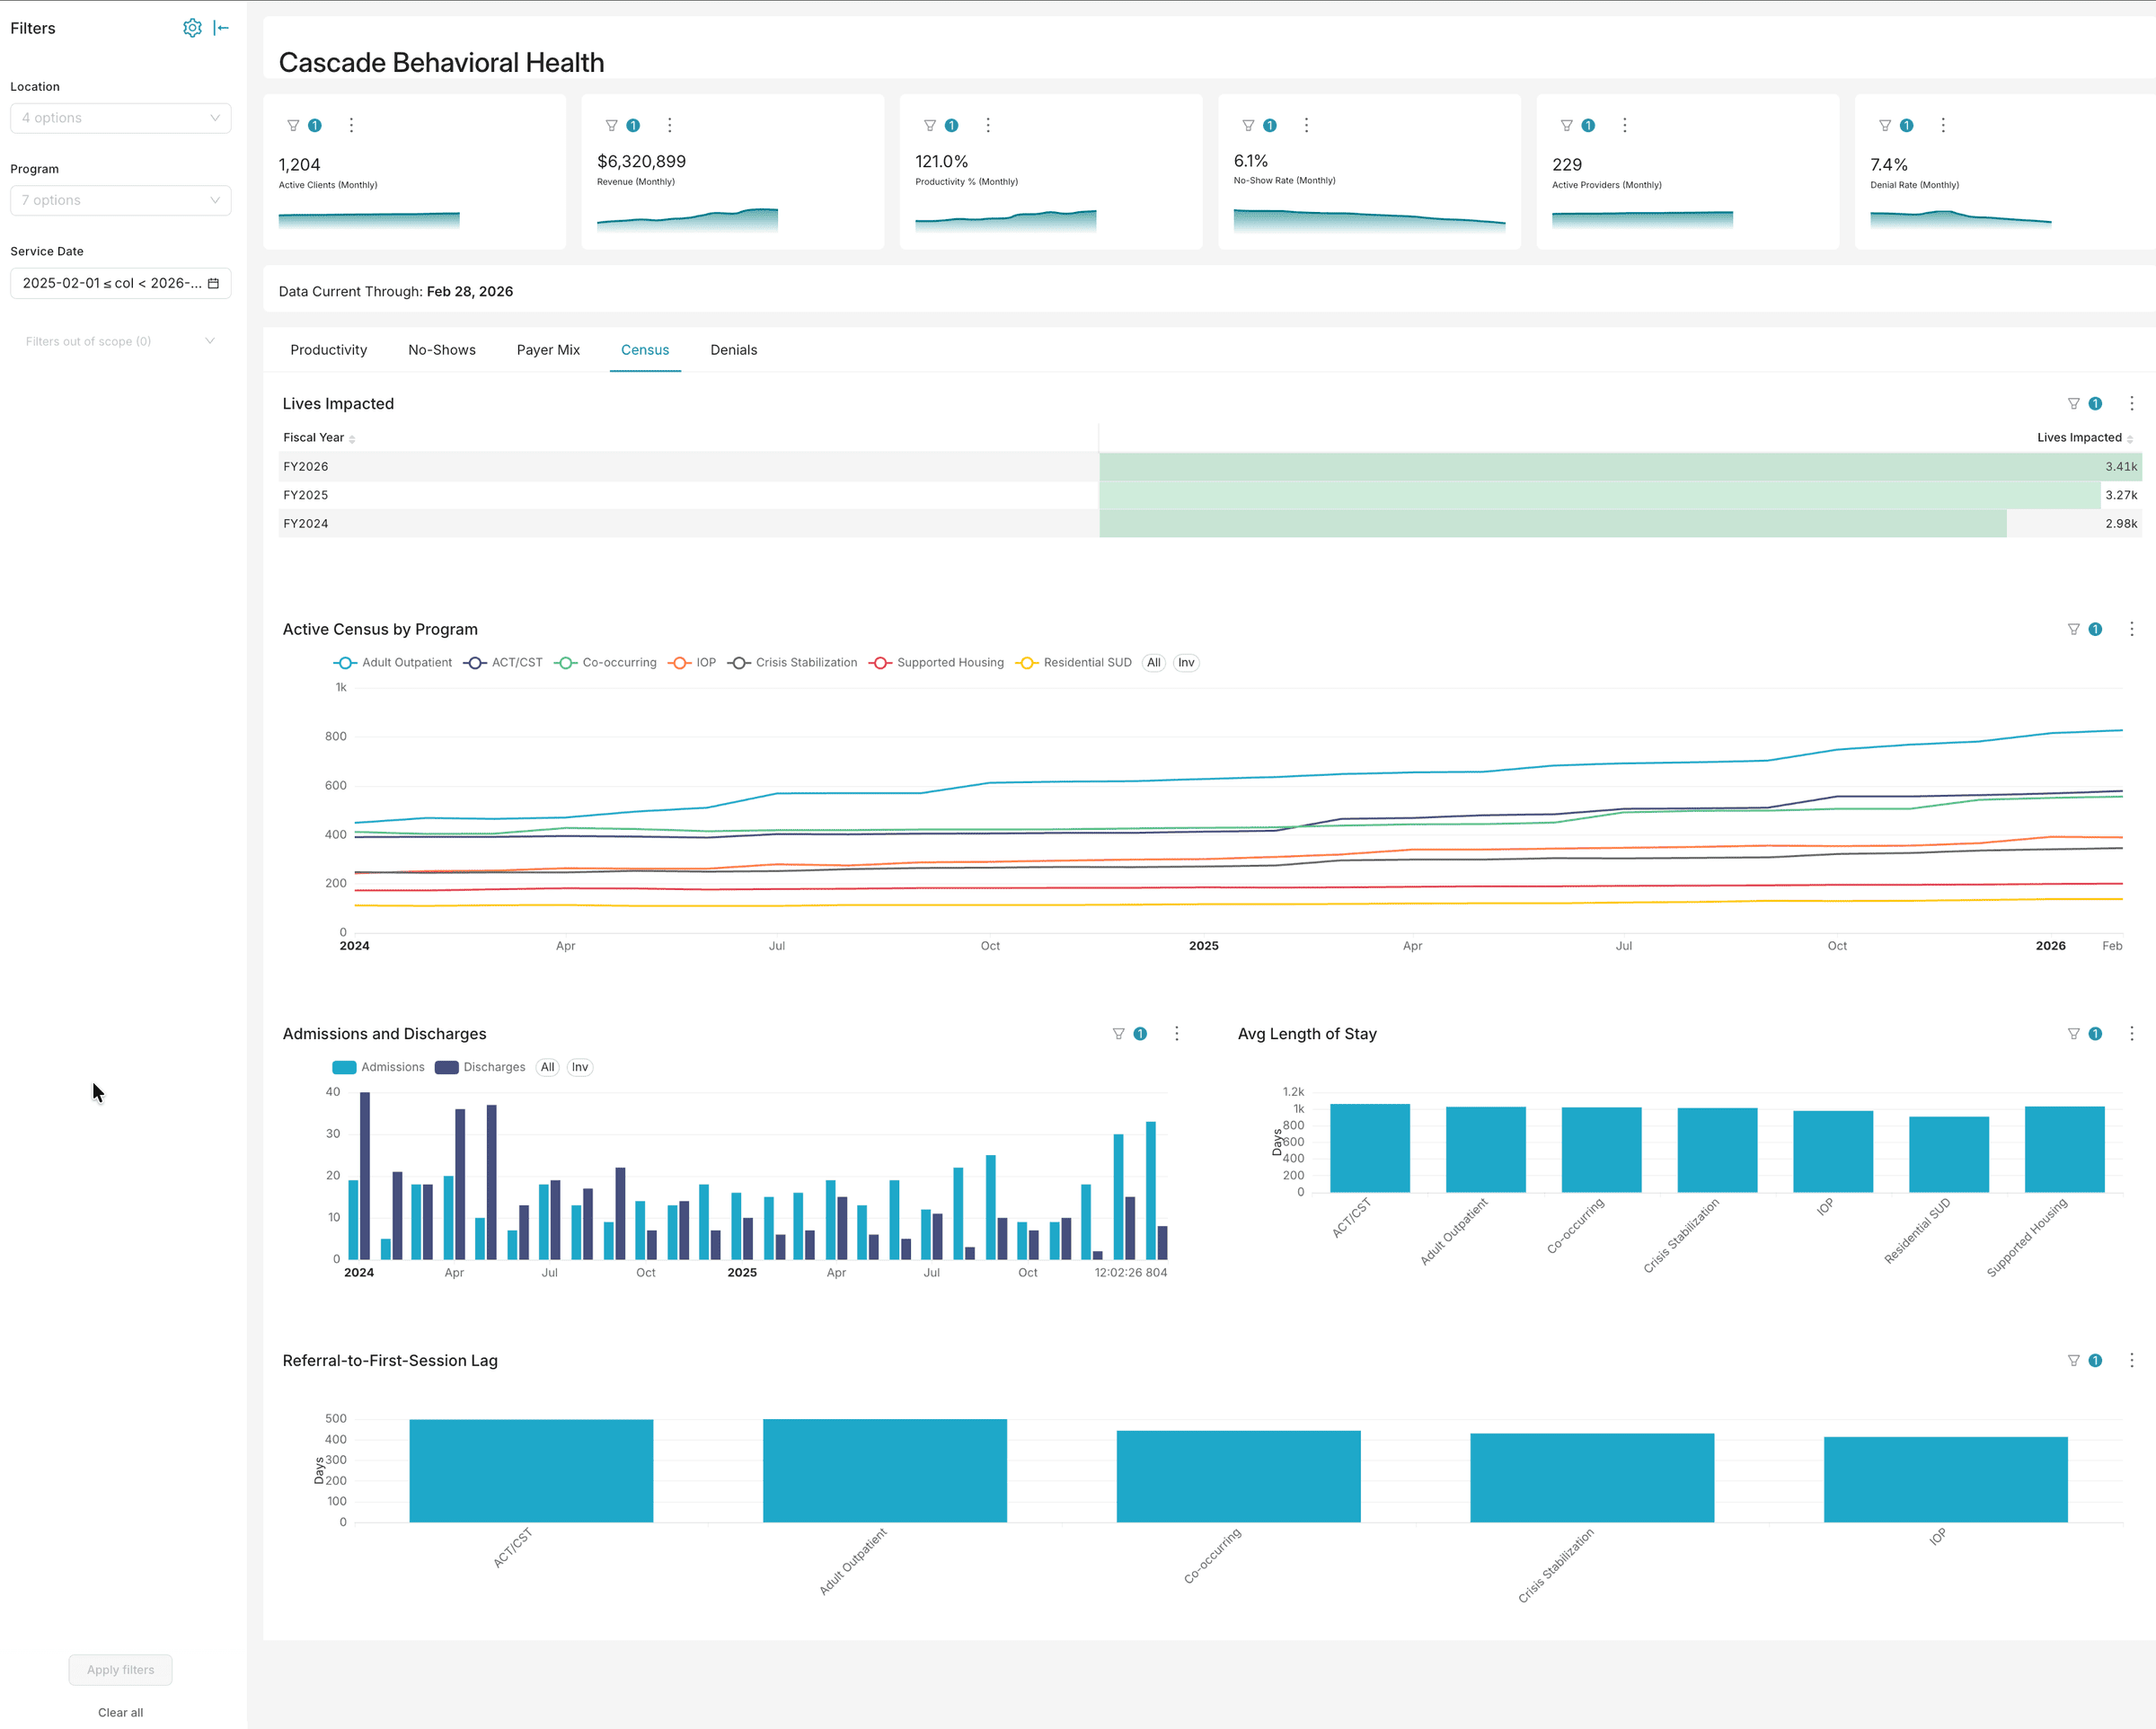Click the Apply filters button
The width and height of the screenshot is (2156, 1729).
click(120, 1669)
